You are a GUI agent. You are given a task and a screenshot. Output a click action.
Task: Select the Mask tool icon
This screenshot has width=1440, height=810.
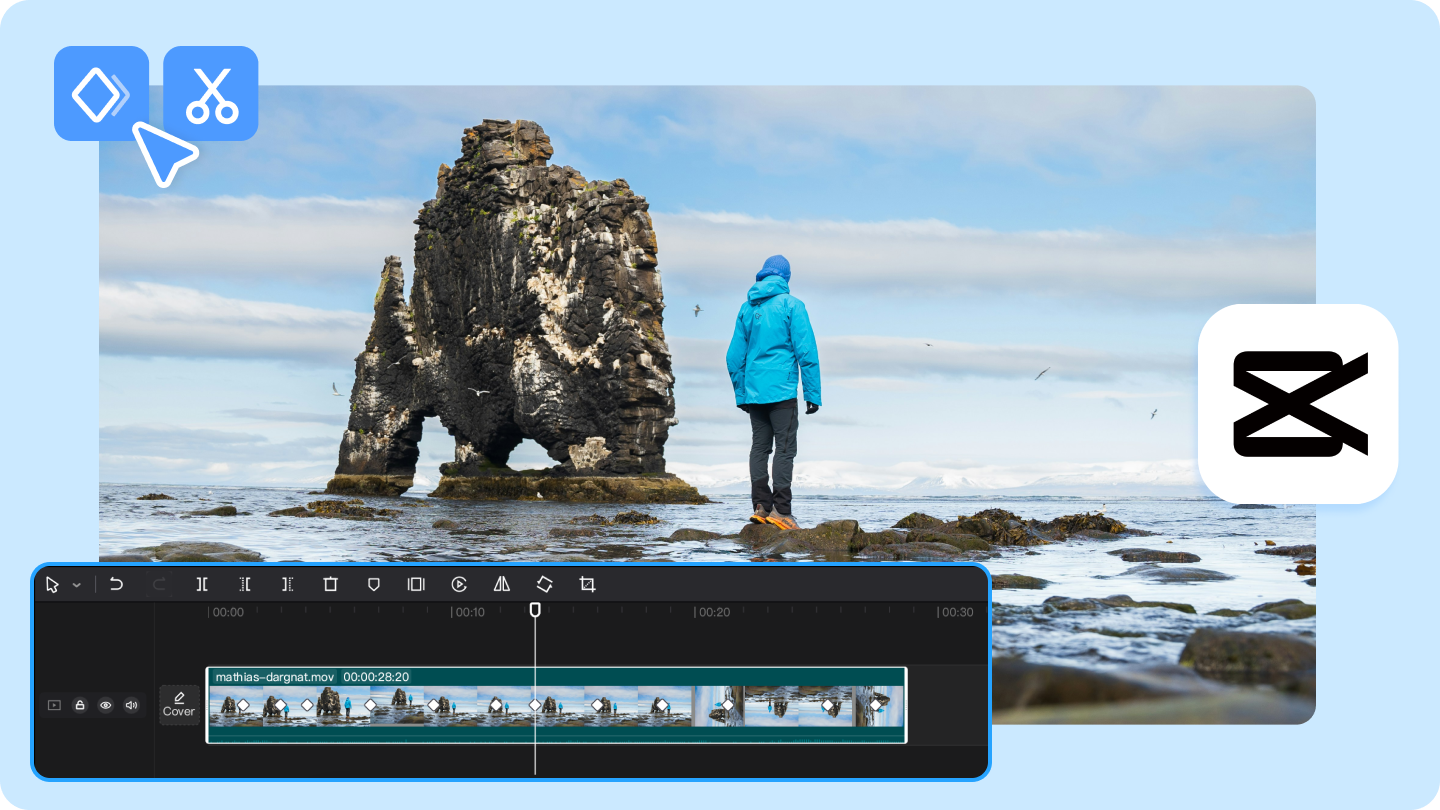(x=372, y=584)
